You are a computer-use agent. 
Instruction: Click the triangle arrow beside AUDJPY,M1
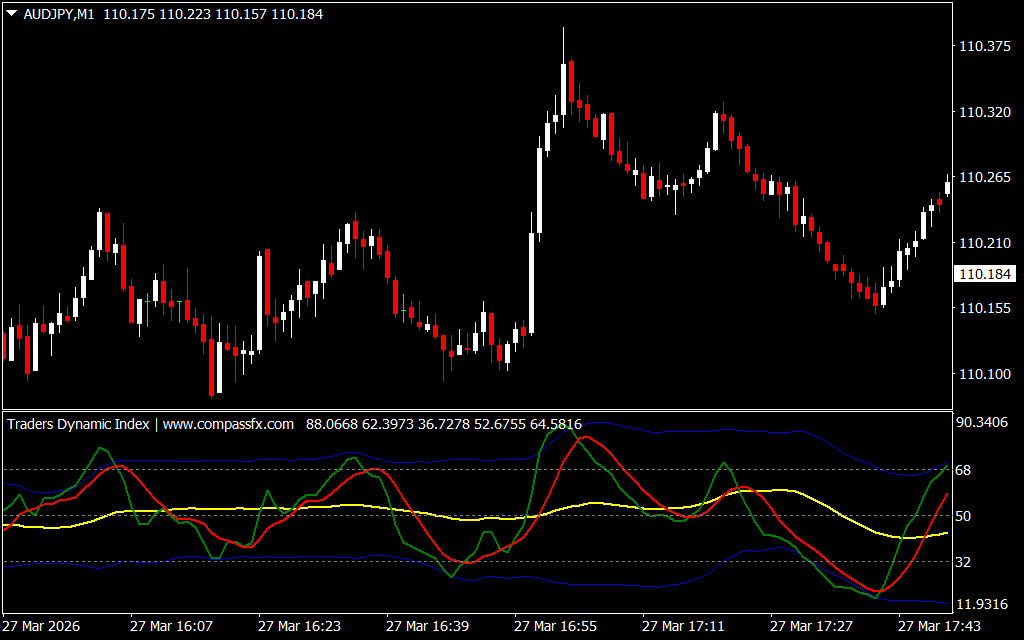(11, 15)
